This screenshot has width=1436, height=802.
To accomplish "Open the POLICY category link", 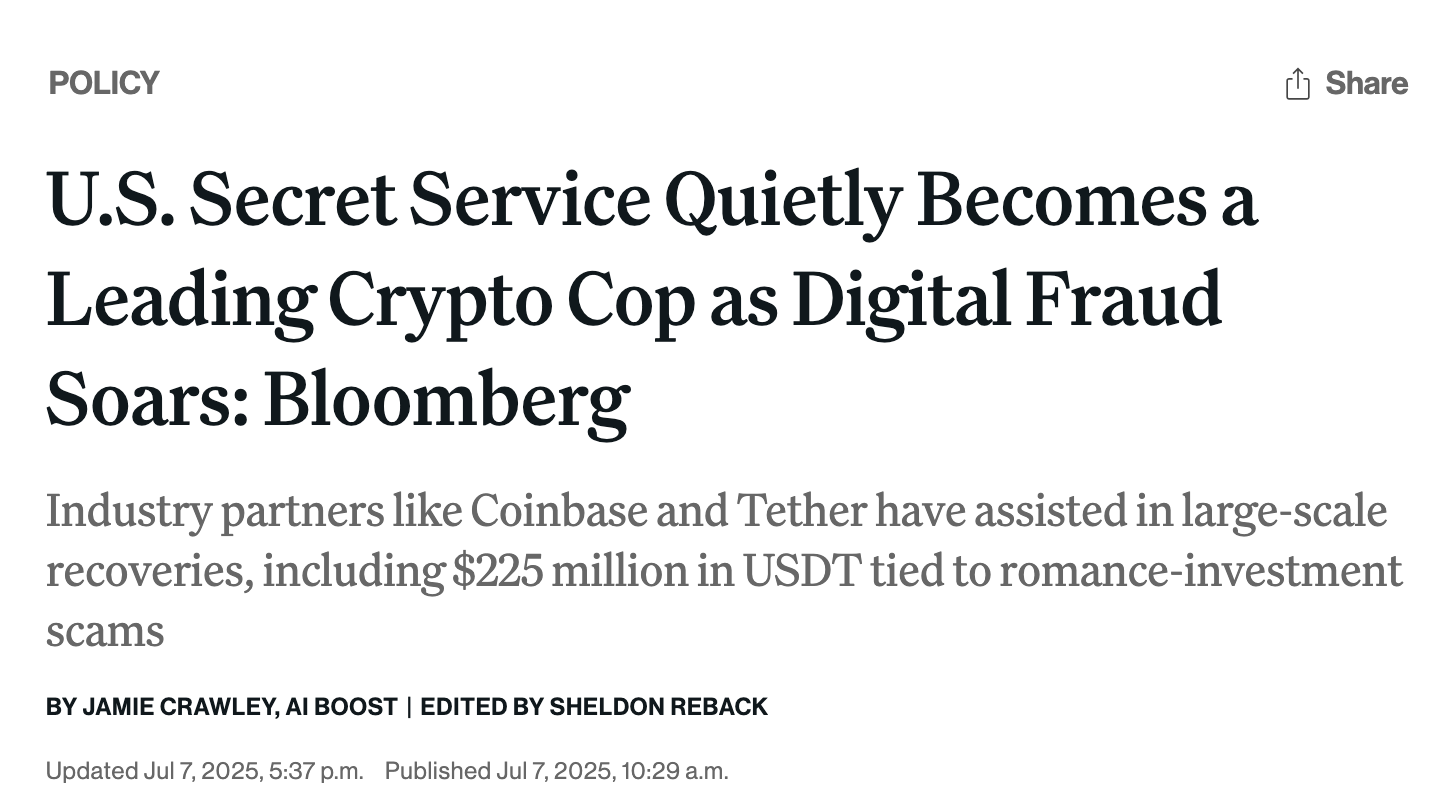I will tap(104, 83).
